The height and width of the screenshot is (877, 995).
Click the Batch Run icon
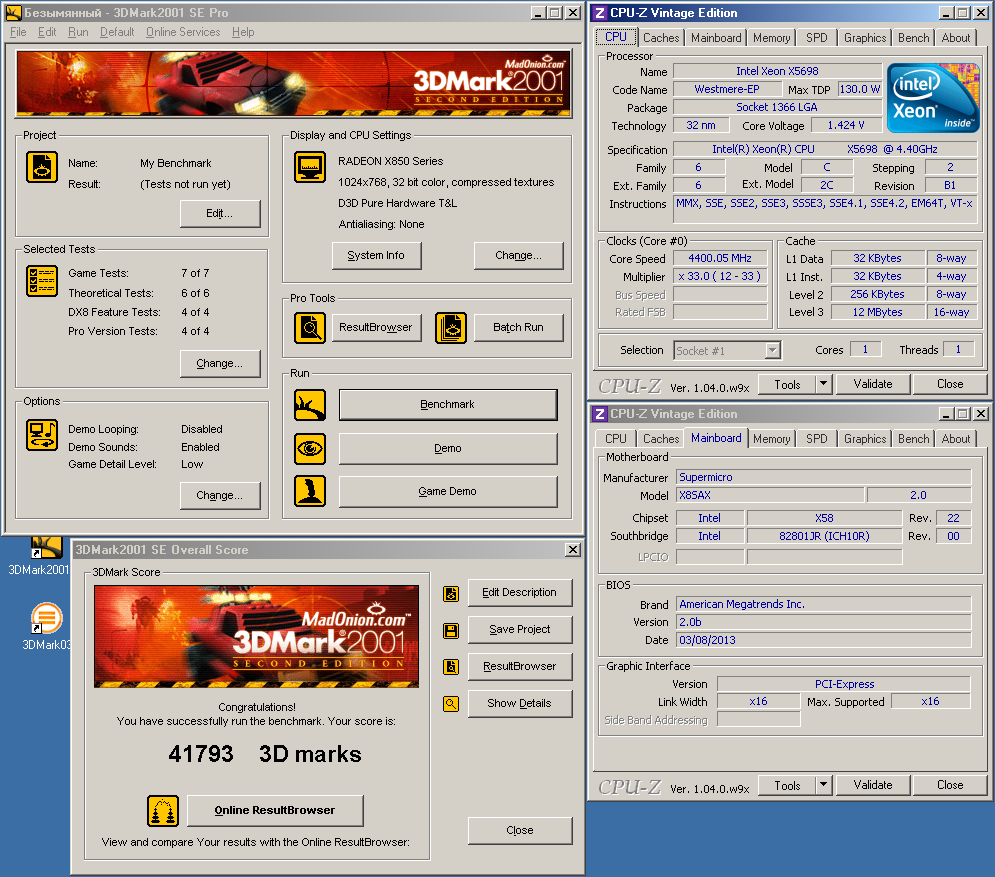click(451, 328)
